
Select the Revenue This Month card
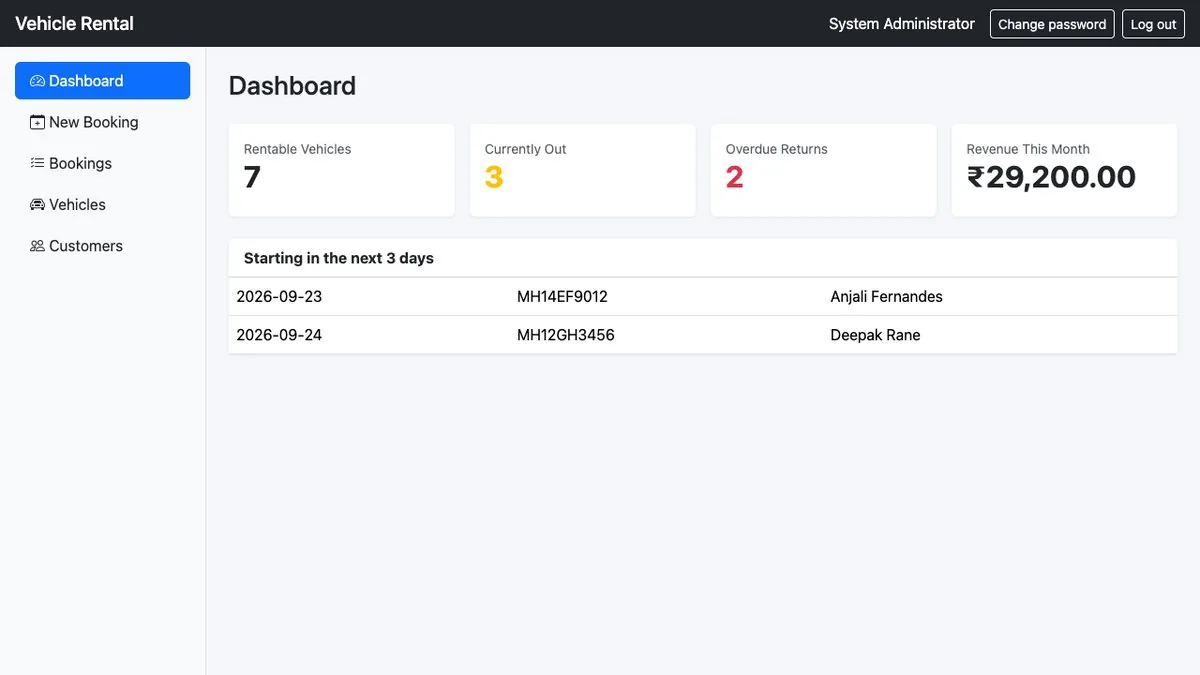[1064, 170]
